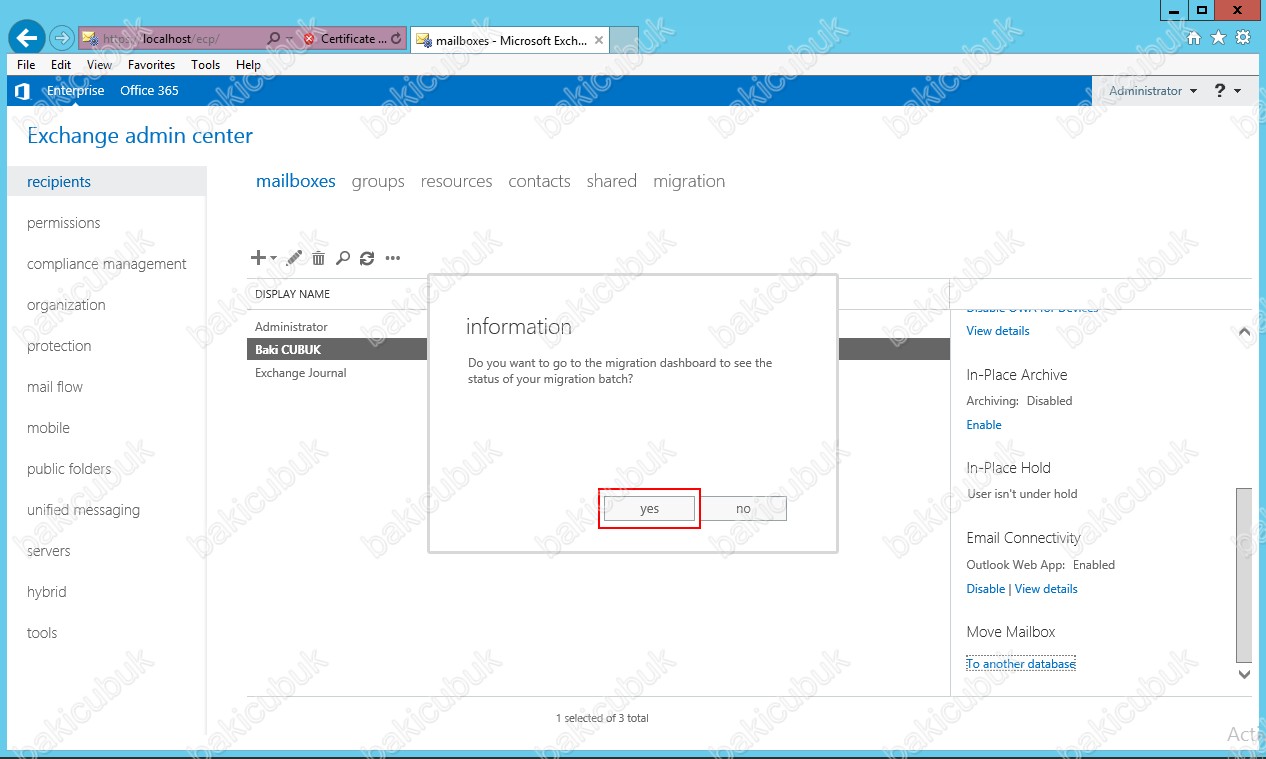Click View details above In-Place Archive
Screen dimensions: 1266x759
click(x=998, y=331)
